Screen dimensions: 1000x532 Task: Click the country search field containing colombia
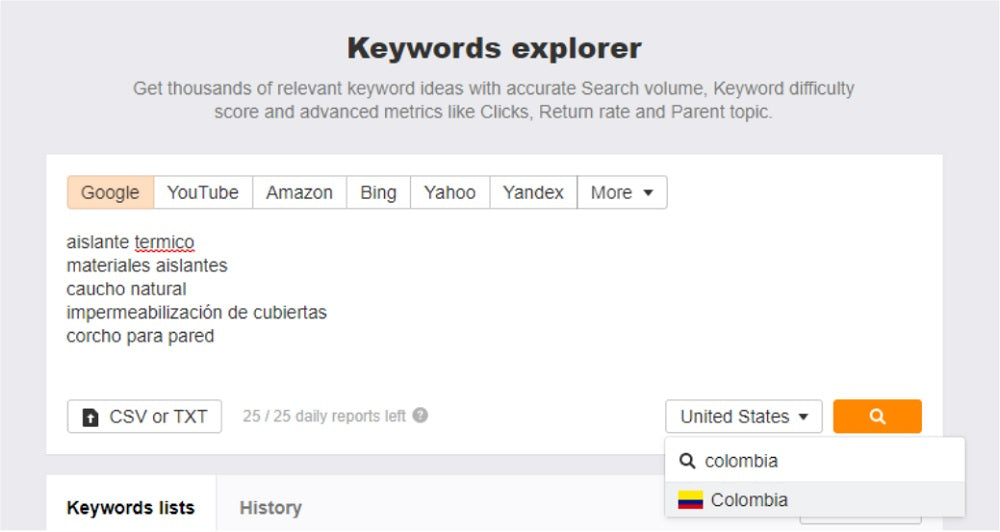(x=814, y=461)
